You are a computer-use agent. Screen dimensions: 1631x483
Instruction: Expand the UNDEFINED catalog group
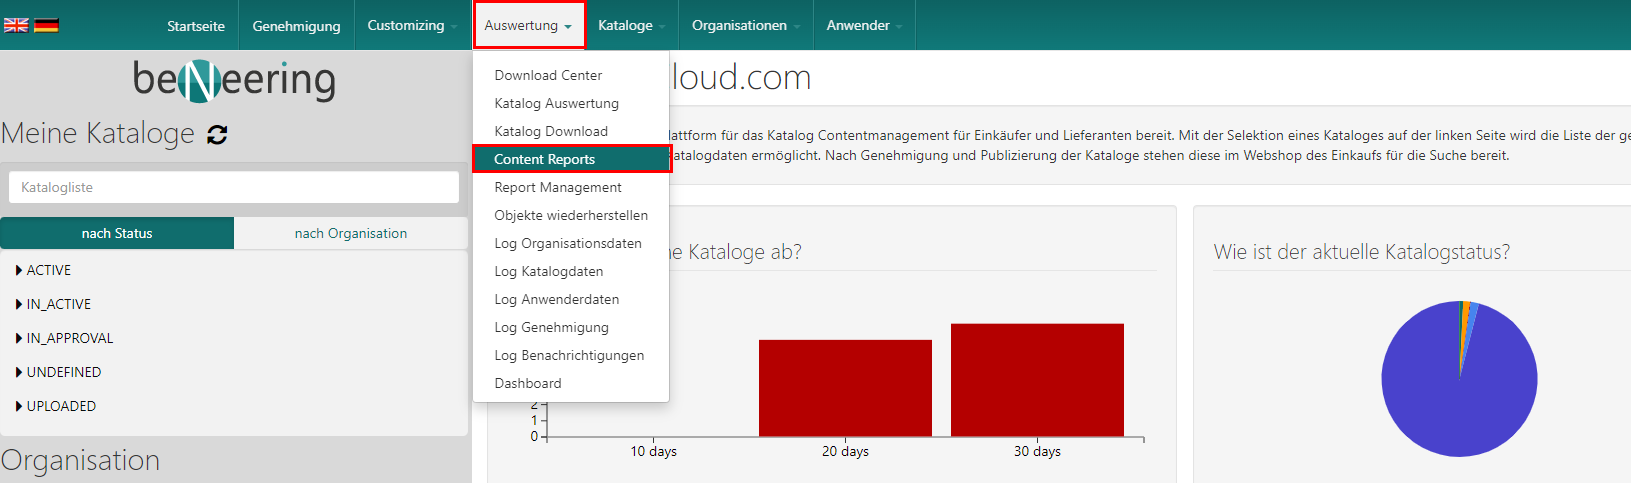[x=63, y=372]
